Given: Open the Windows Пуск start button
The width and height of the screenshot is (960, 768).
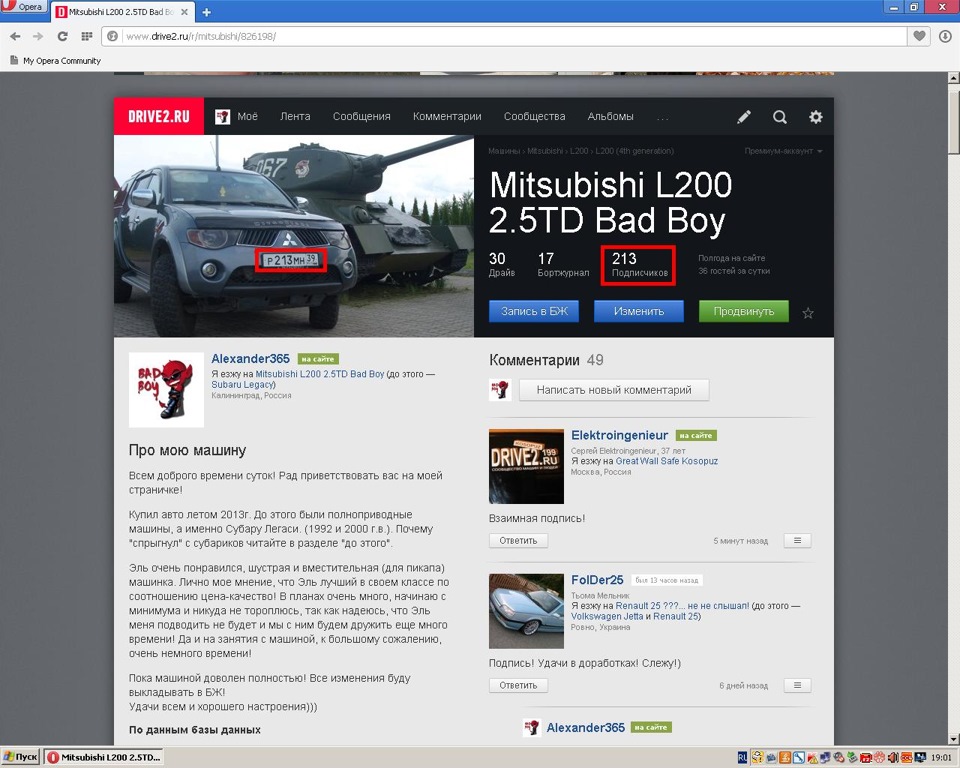Looking at the screenshot, I should click(20, 758).
